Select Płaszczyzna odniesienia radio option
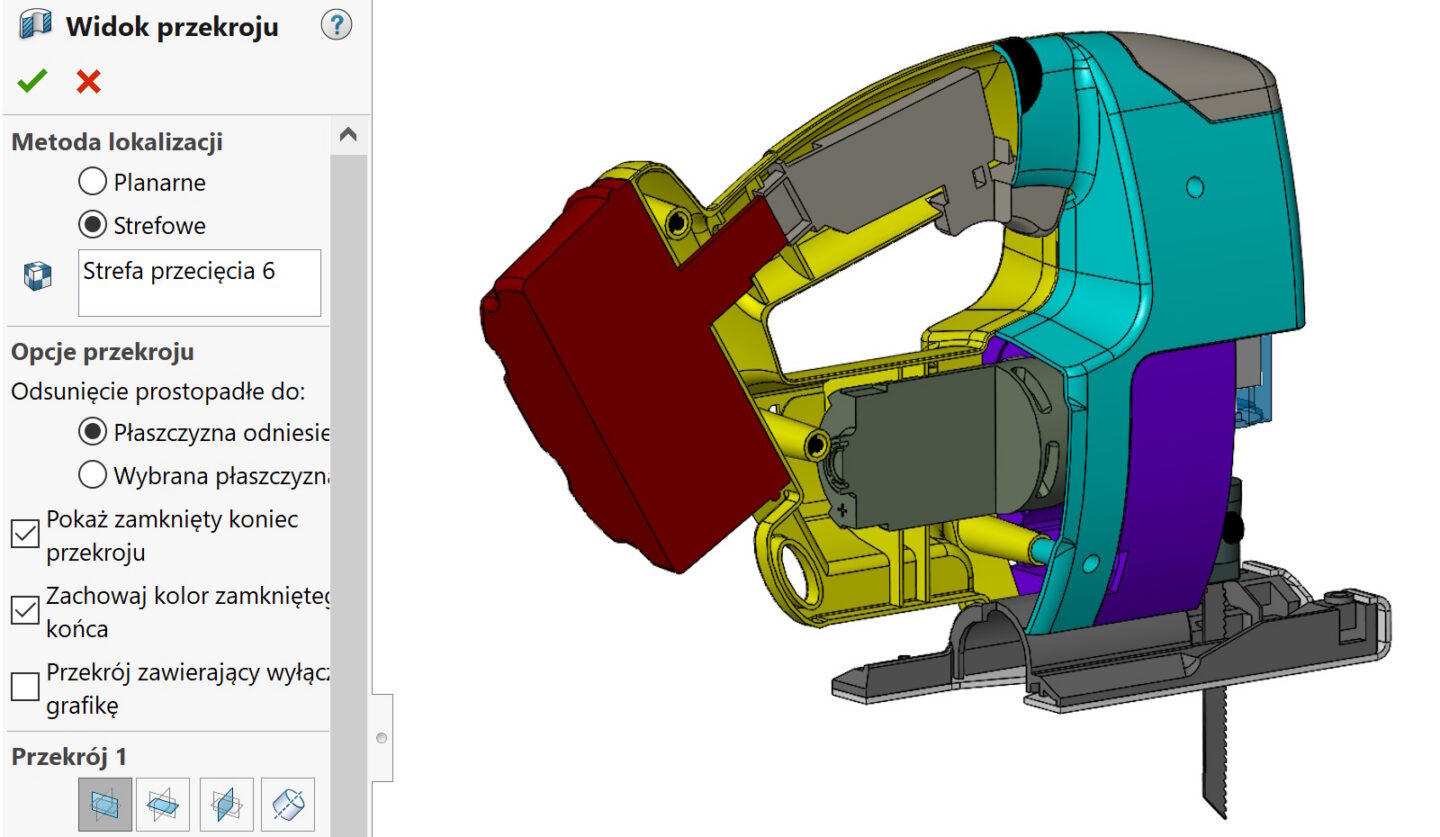This screenshot has width=1440, height=837. pos(92,432)
